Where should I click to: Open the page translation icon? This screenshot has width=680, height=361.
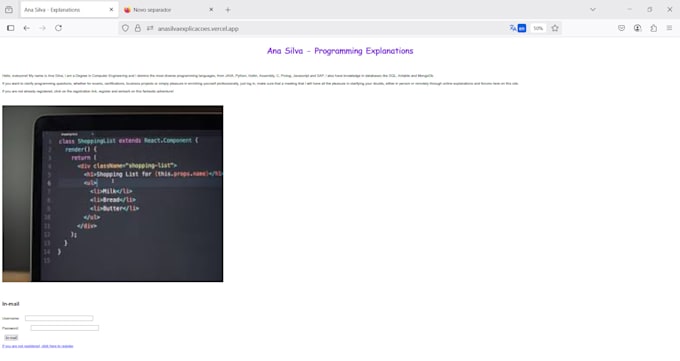tap(517, 28)
